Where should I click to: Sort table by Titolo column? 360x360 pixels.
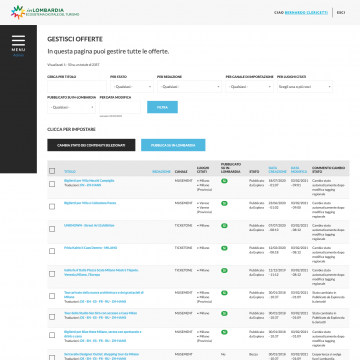(70, 172)
